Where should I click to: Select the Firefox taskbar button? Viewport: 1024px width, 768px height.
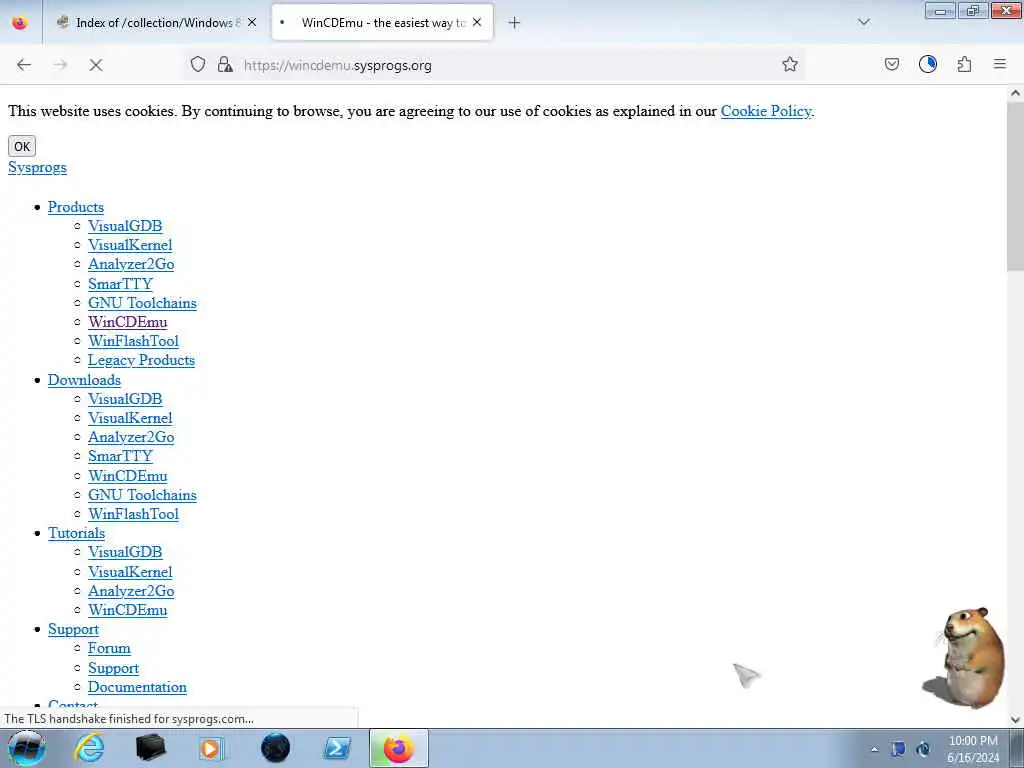tap(399, 748)
